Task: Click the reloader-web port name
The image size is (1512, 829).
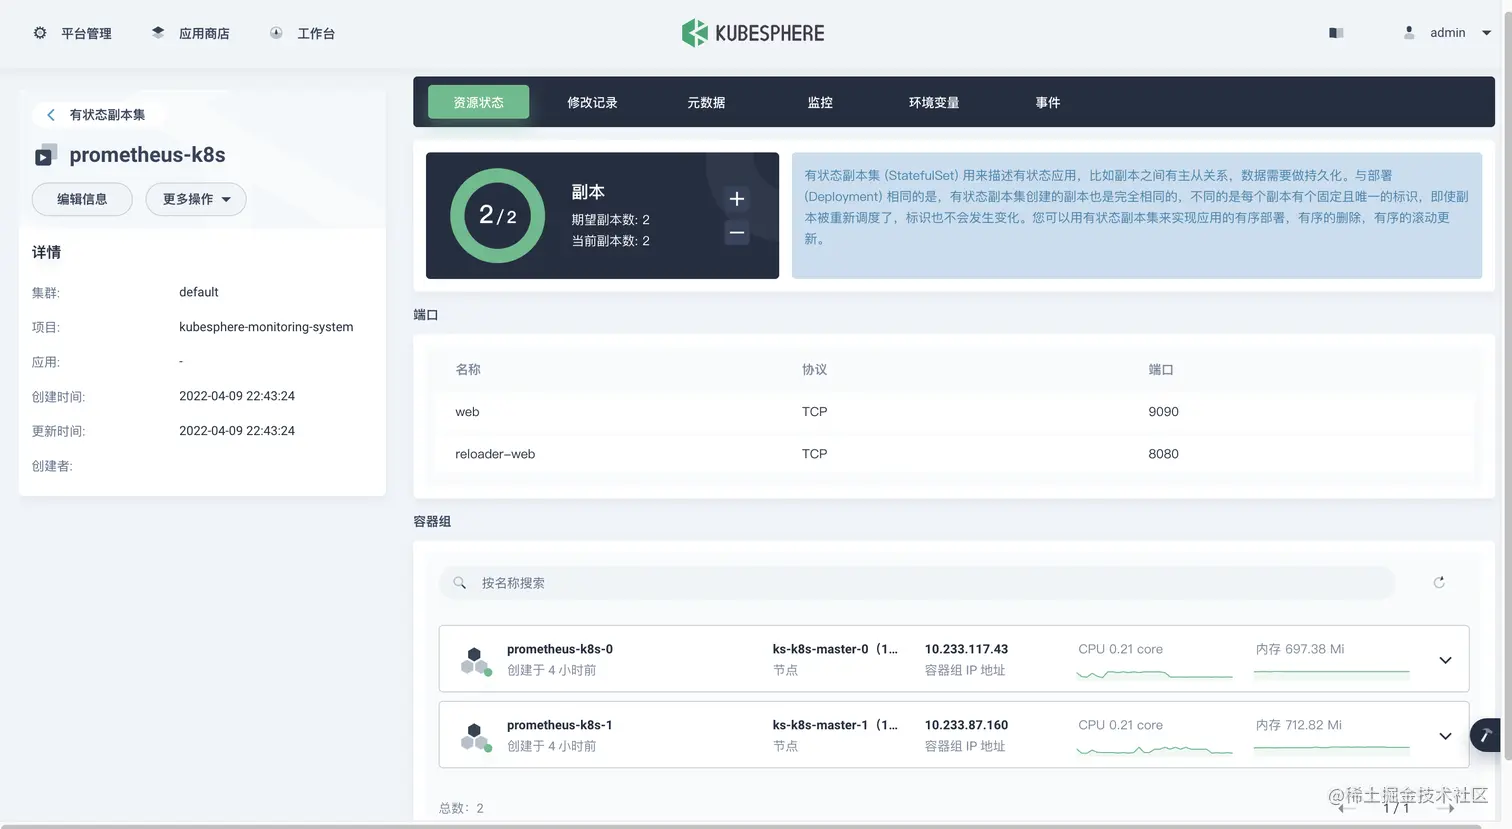Action: [495, 454]
